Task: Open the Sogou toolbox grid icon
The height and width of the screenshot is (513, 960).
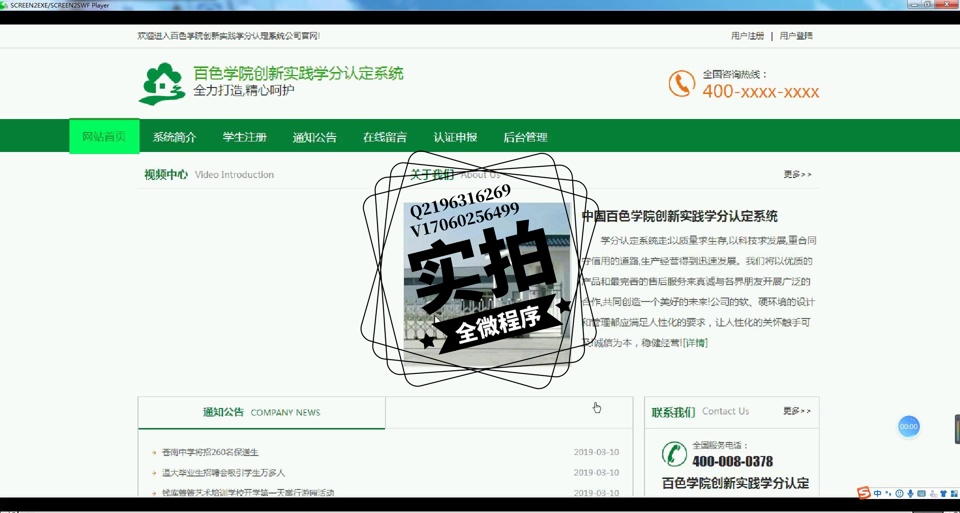Action: (x=954, y=493)
